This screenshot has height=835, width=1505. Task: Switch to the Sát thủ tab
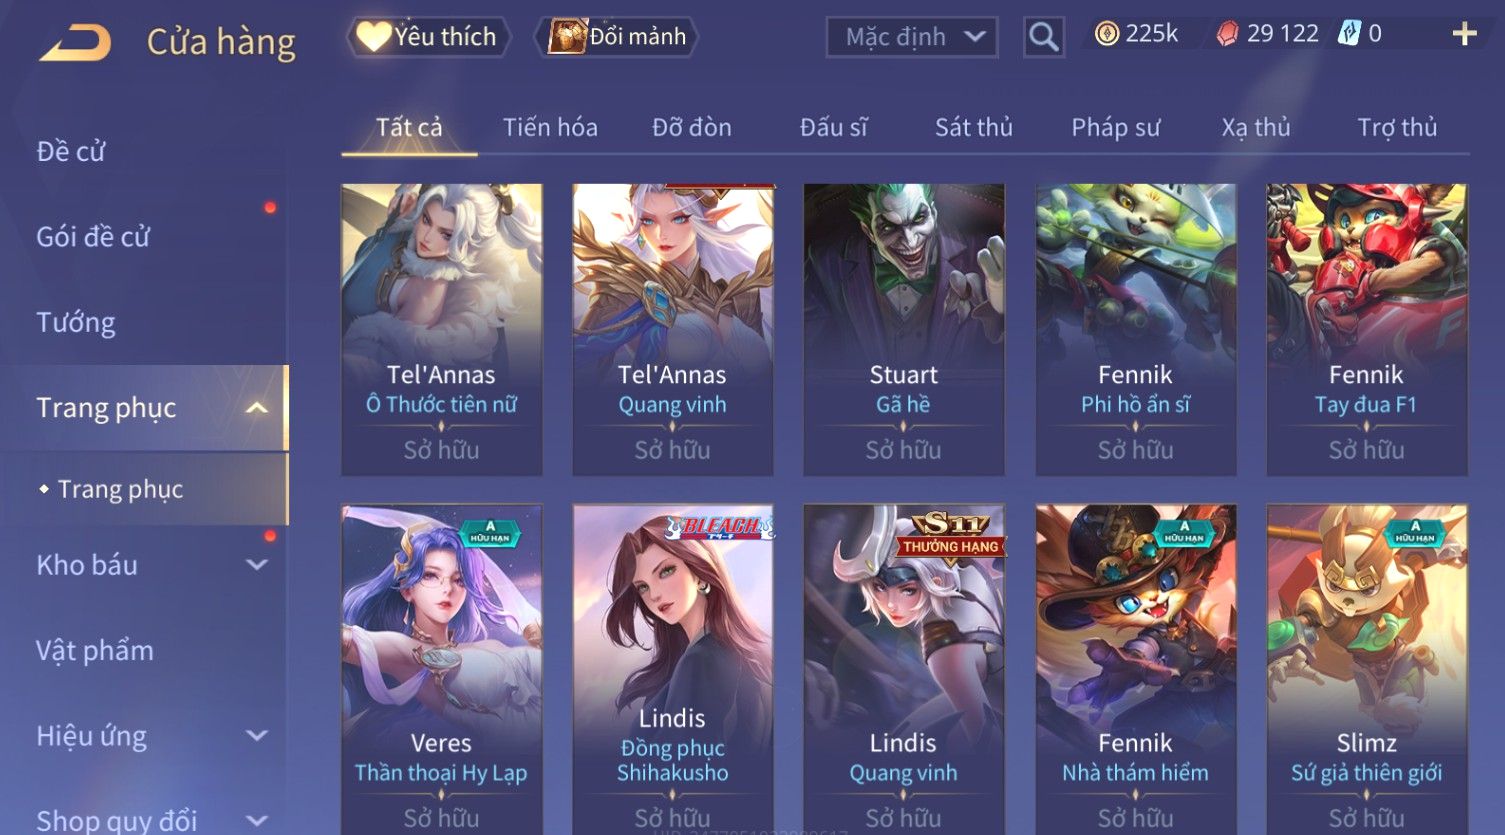[973, 127]
